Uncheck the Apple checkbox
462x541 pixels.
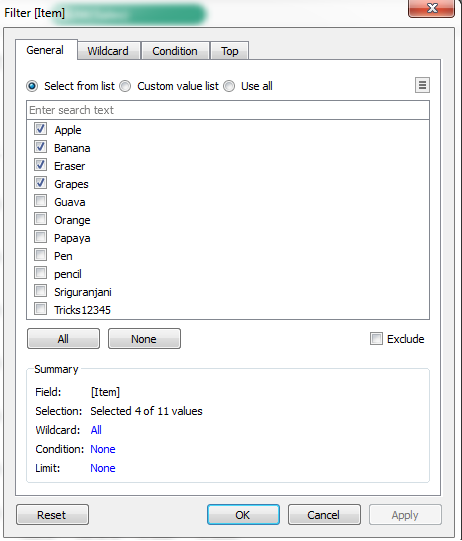click(x=40, y=129)
